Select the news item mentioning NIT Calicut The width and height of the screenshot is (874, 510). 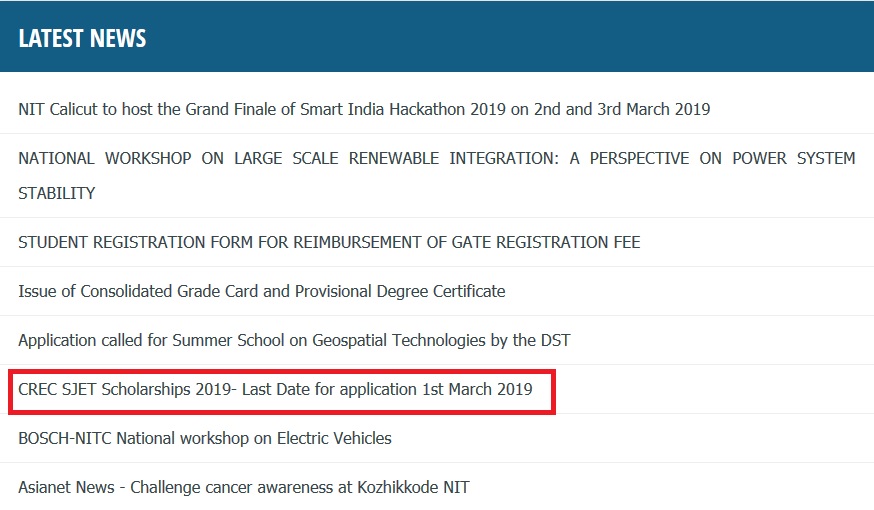pyautogui.click(x=364, y=109)
